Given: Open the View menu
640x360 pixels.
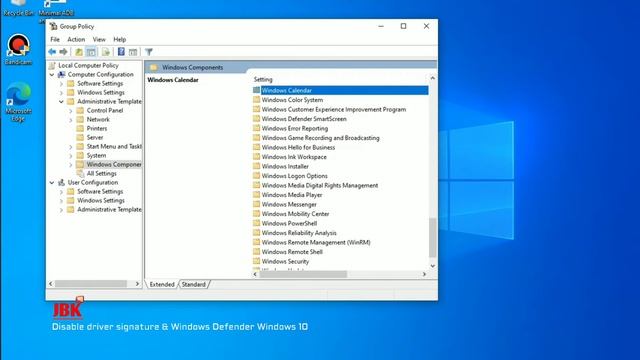Looking at the screenshot, I should (x=99, y=40).
